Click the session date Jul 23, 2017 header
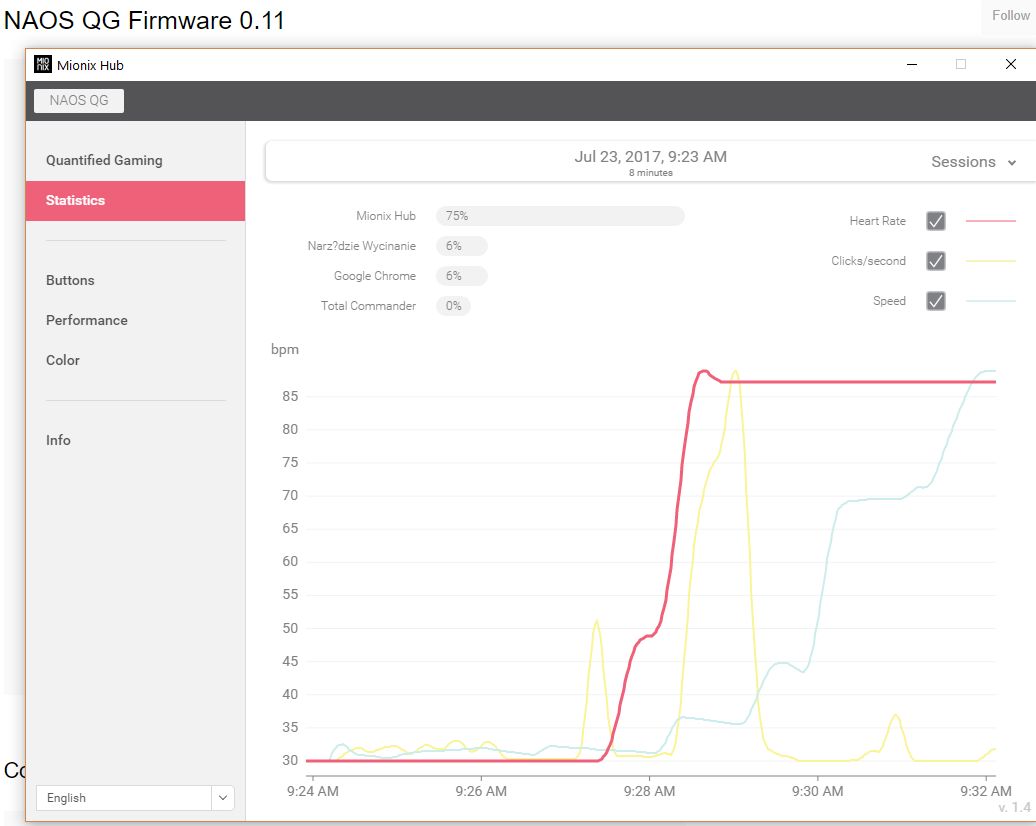1036x826 pixels. [650, 157]
